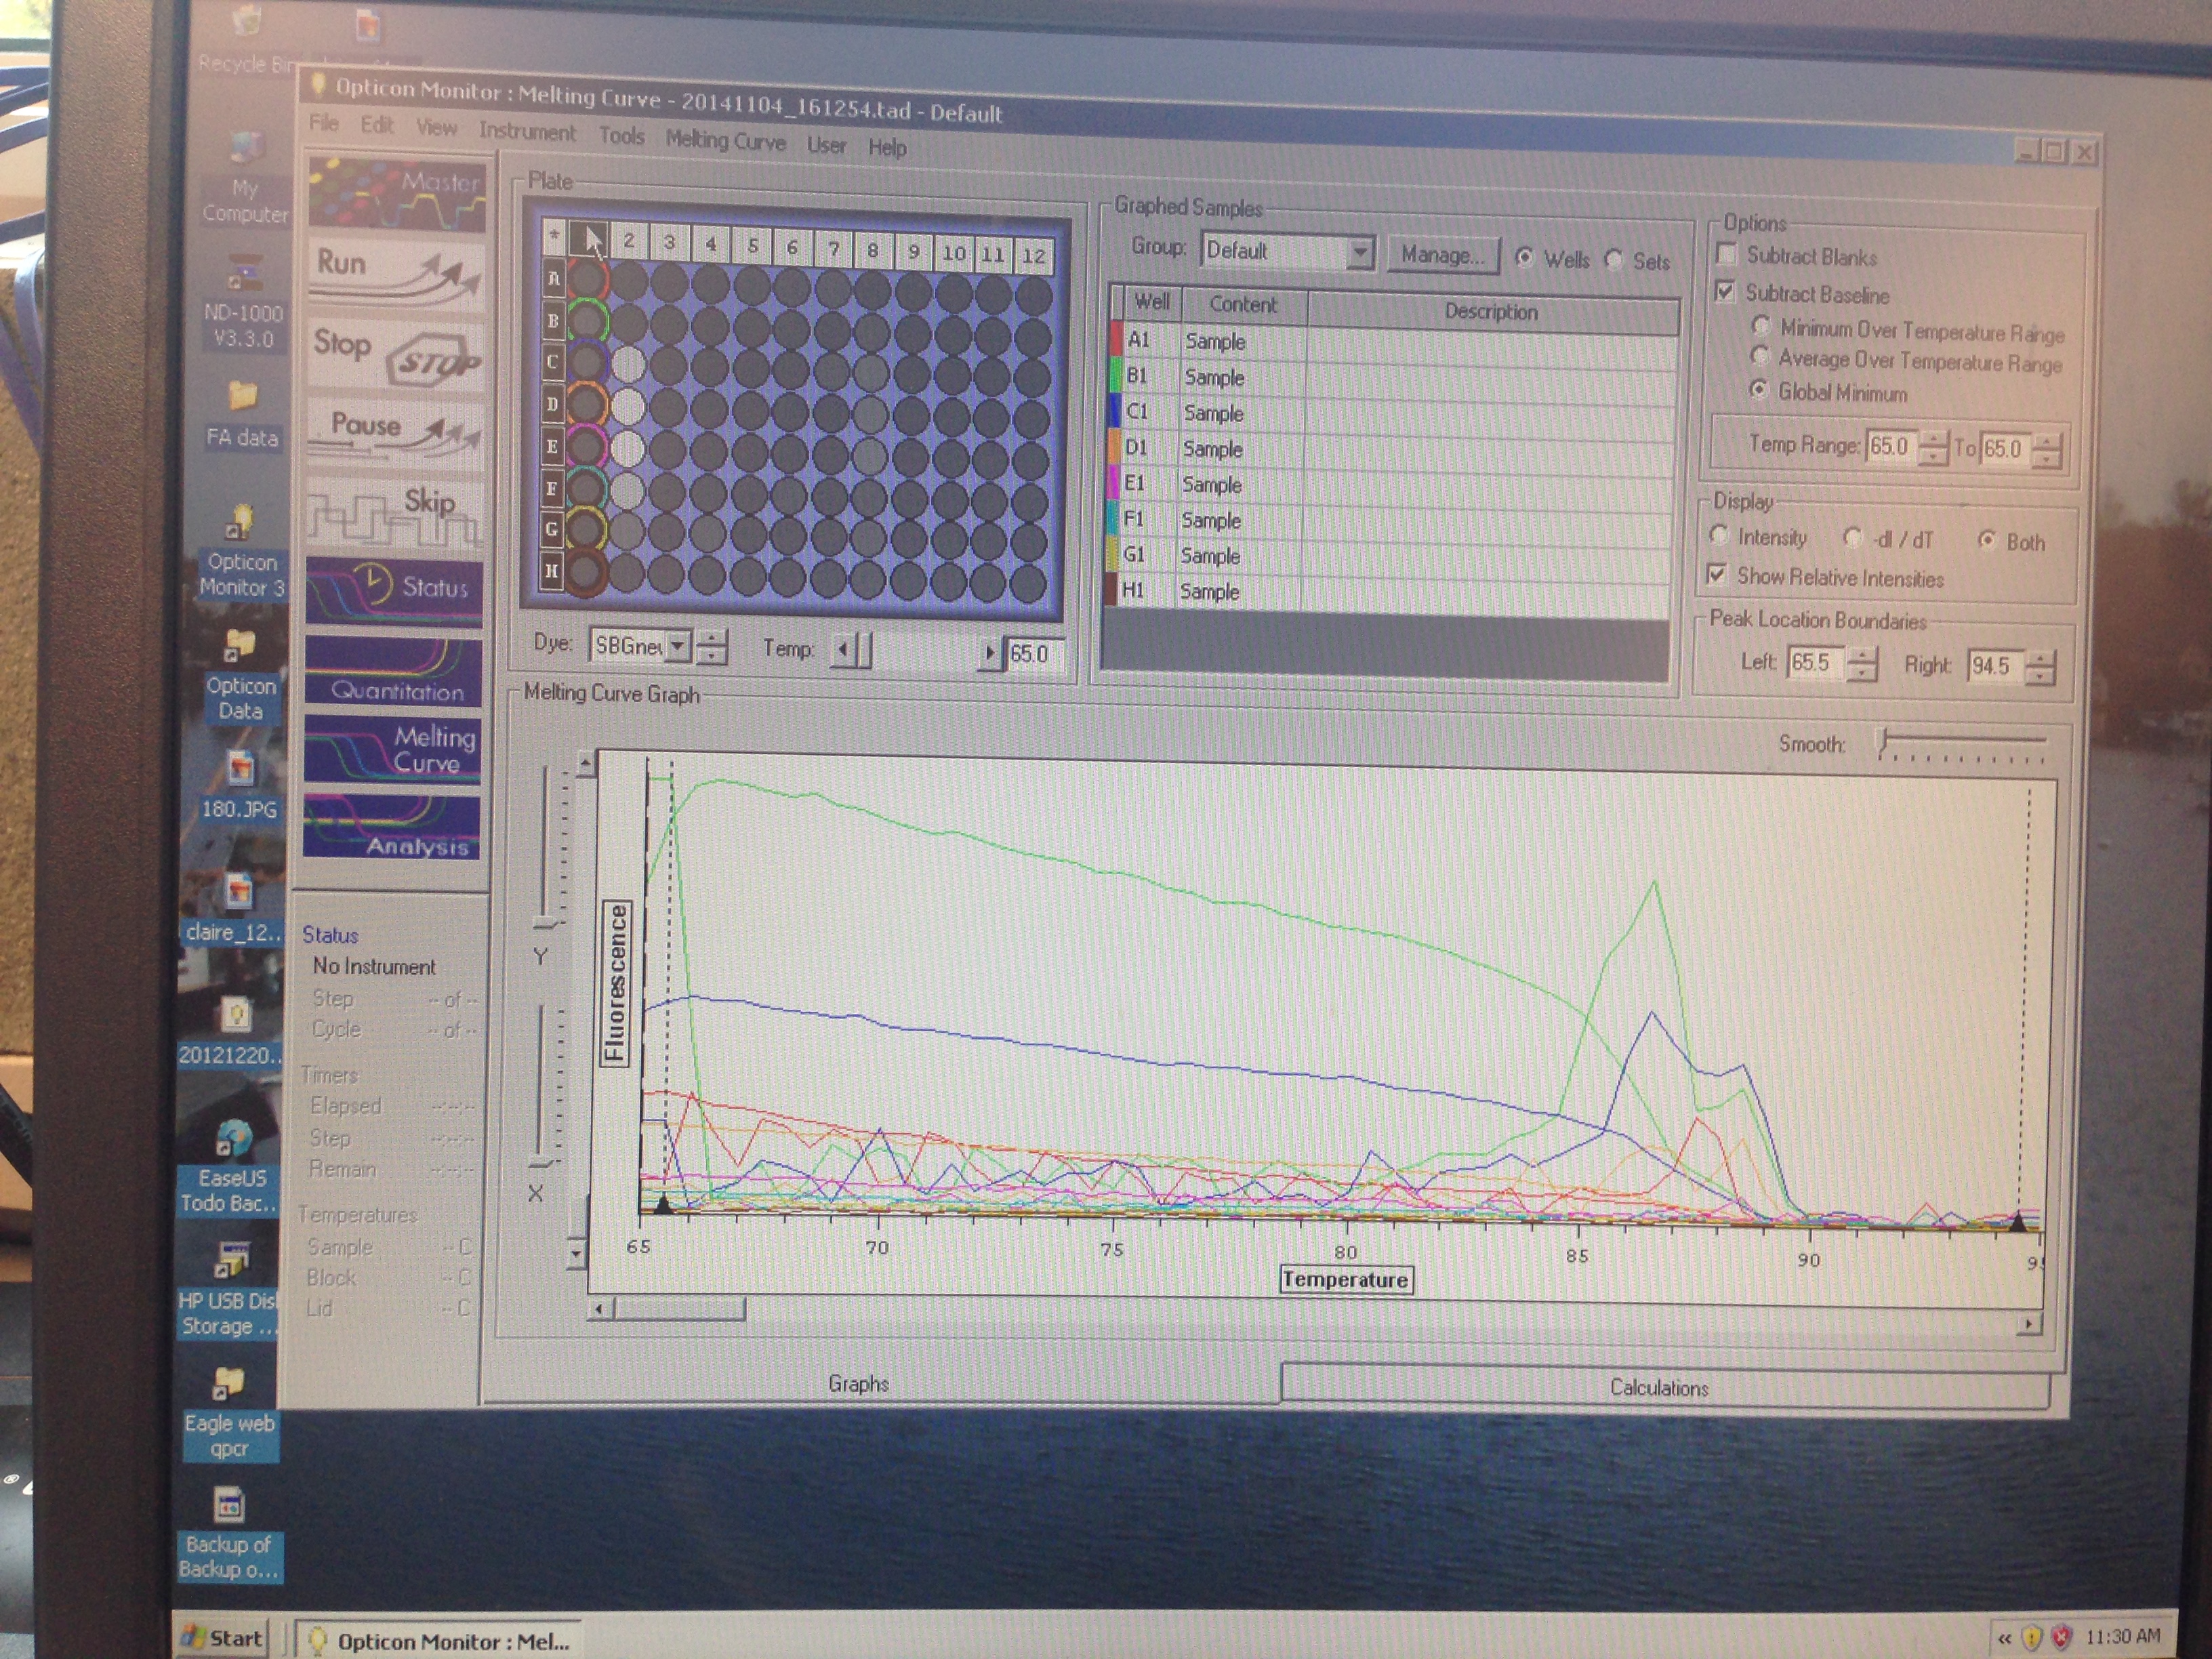The width and height of the screenshot is (2212, 1659).
Task: Switch to the Calculations tab
Action: (1659, 1387)
